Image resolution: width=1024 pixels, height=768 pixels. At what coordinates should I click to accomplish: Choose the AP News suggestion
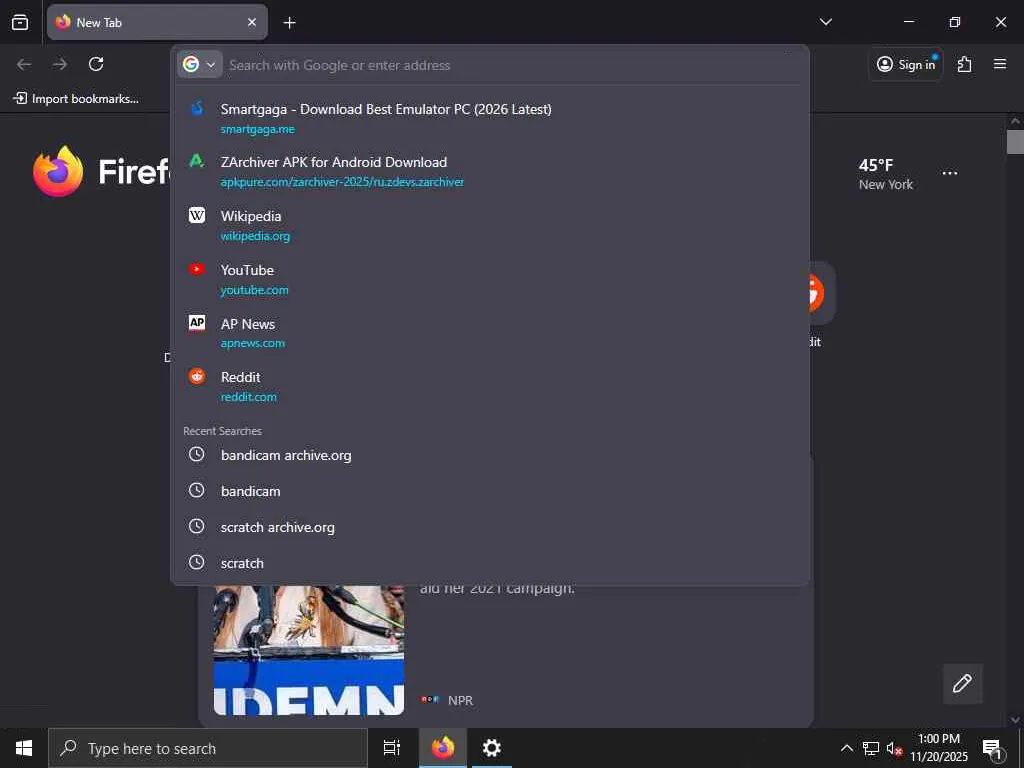(490, 333)
